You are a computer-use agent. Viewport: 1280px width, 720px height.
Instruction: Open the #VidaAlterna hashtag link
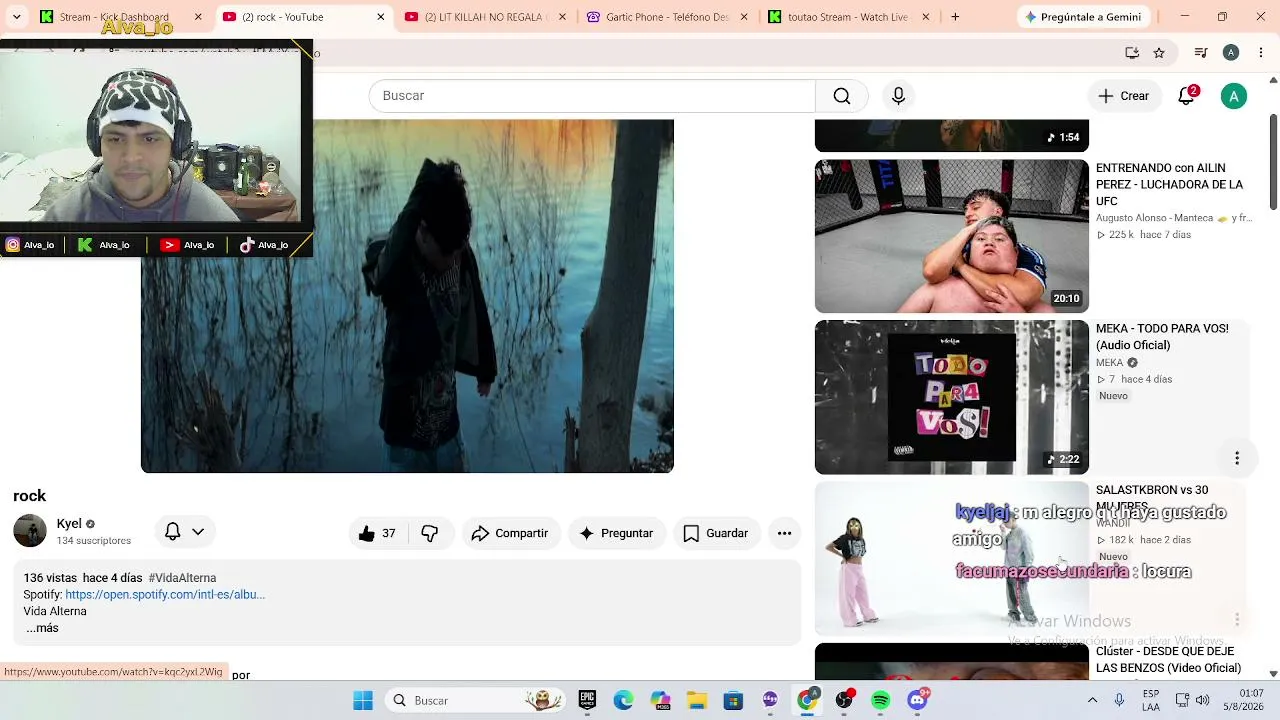[182, 578]
